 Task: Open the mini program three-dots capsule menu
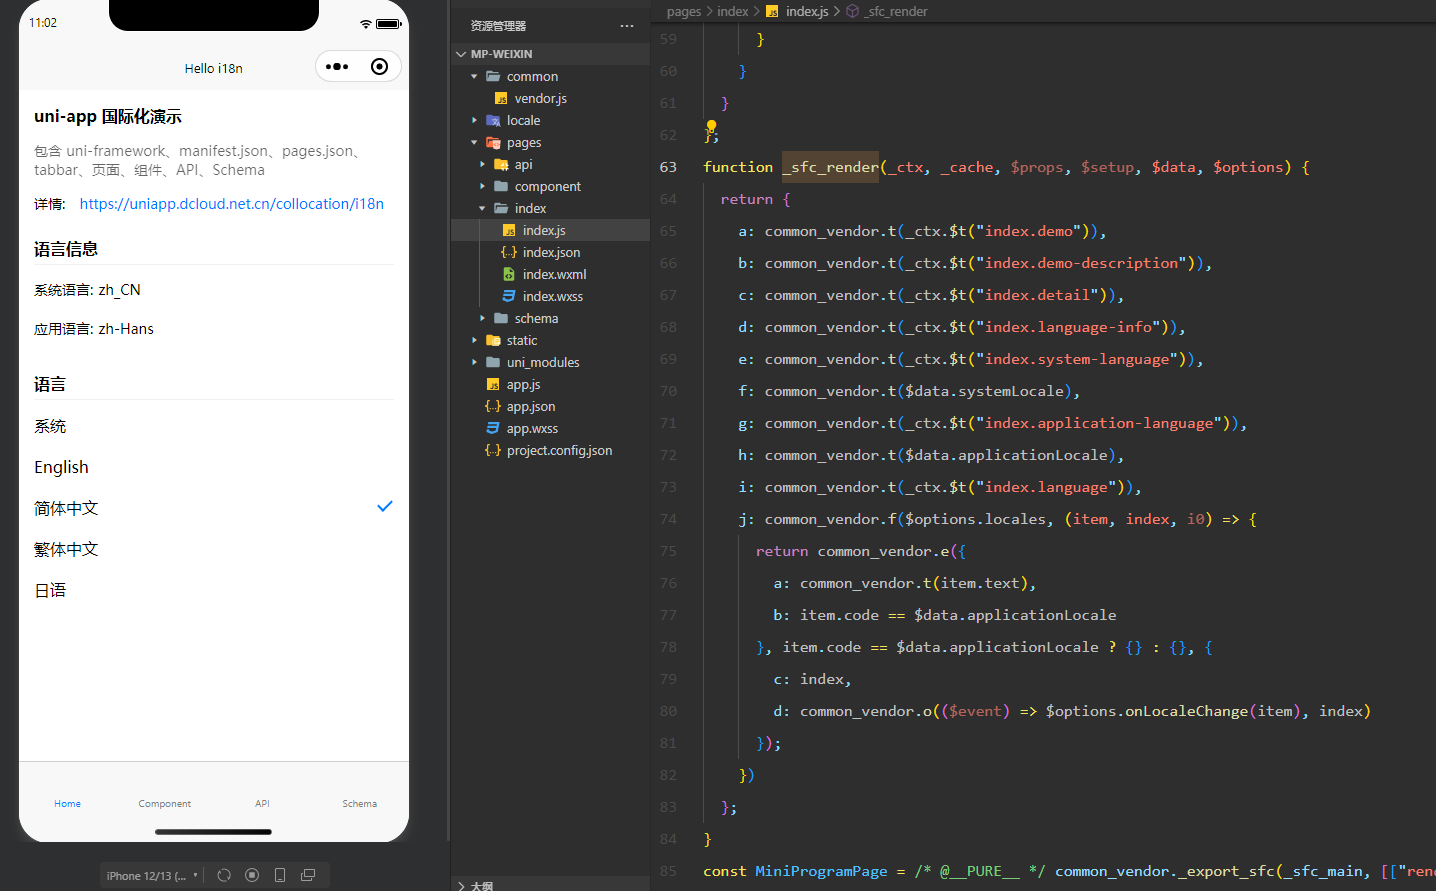click(x=337, y=67)
